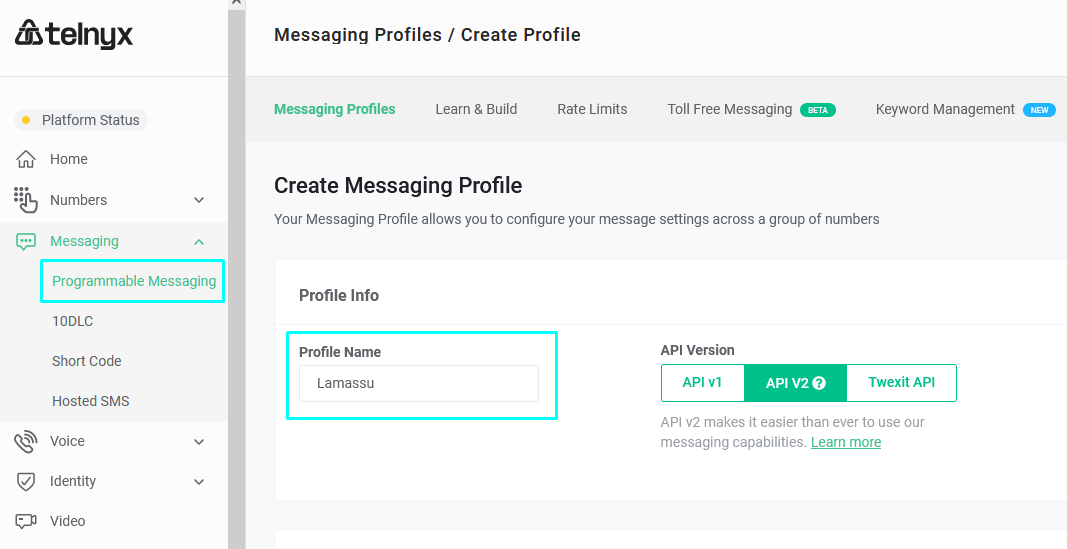The height and width of the screenshot is (549, 1067).
Task: Click the Voice phone icon
Action: tap(26, 441)
